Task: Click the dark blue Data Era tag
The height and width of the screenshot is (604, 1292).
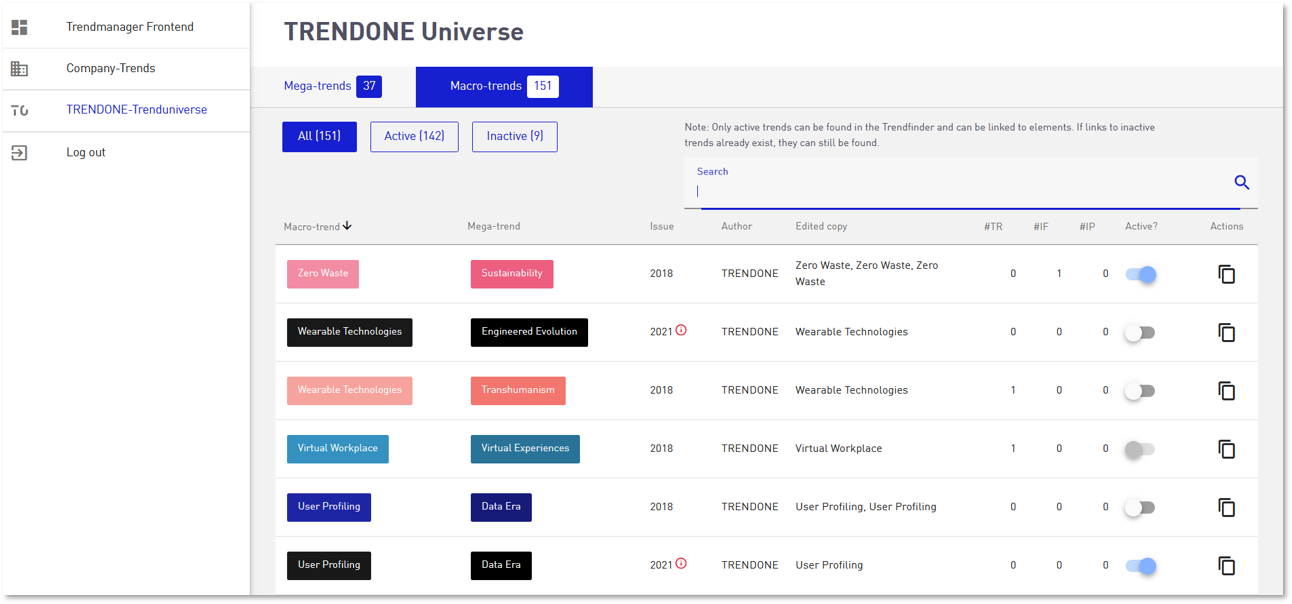Action: coord(501,507)
